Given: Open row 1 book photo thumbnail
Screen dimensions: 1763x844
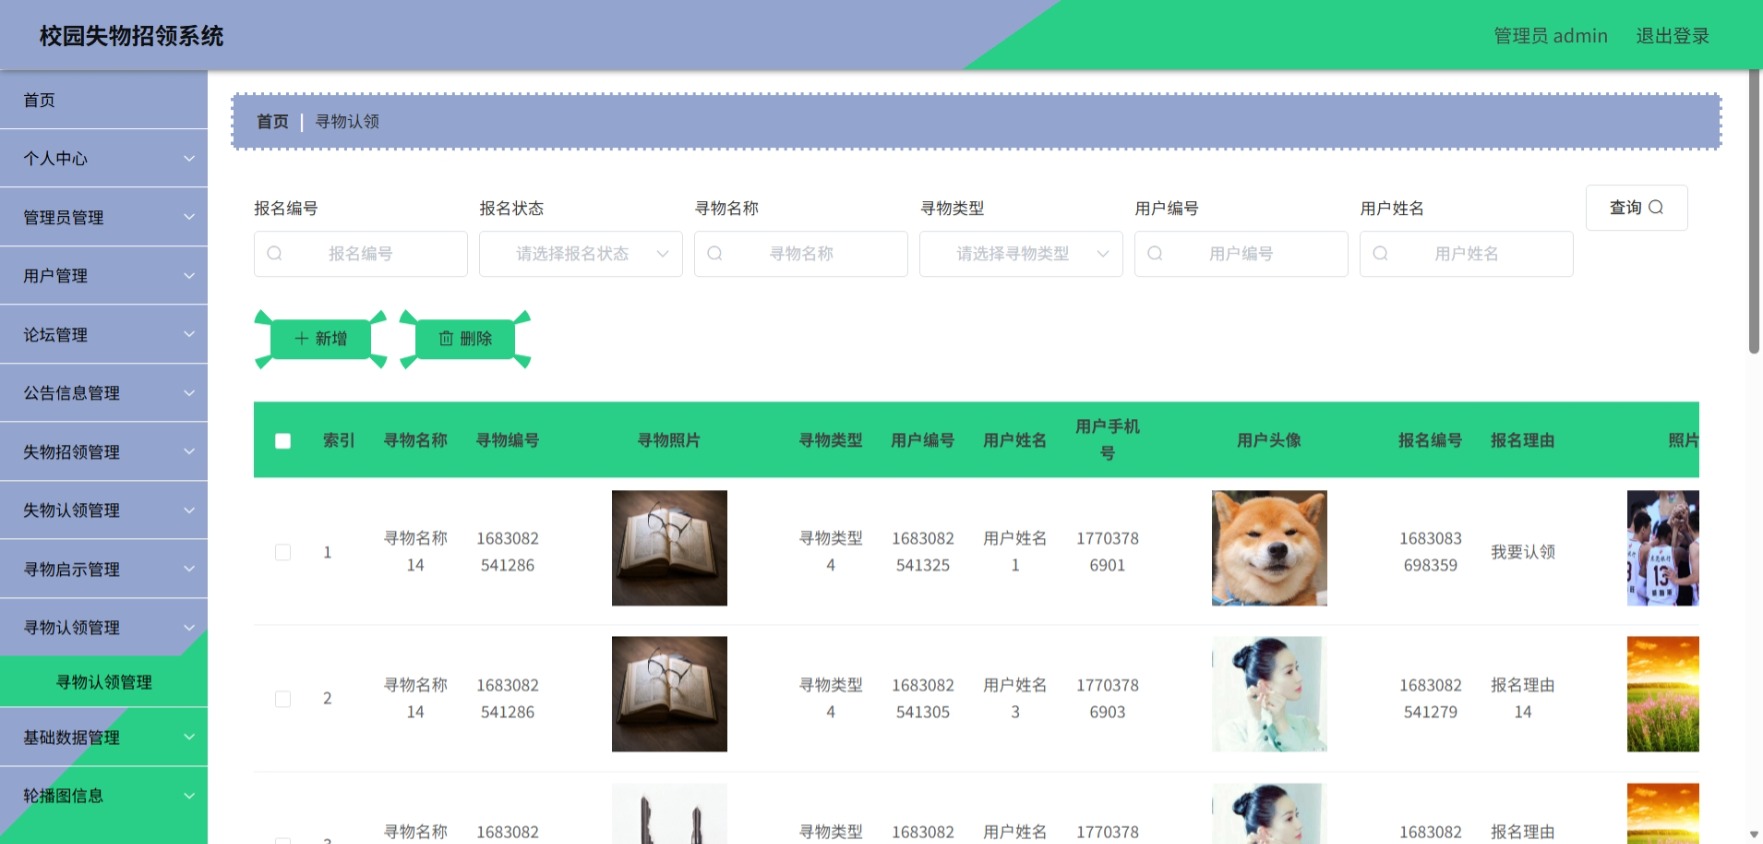Looking at the screenshot, I should coord(669,548).
